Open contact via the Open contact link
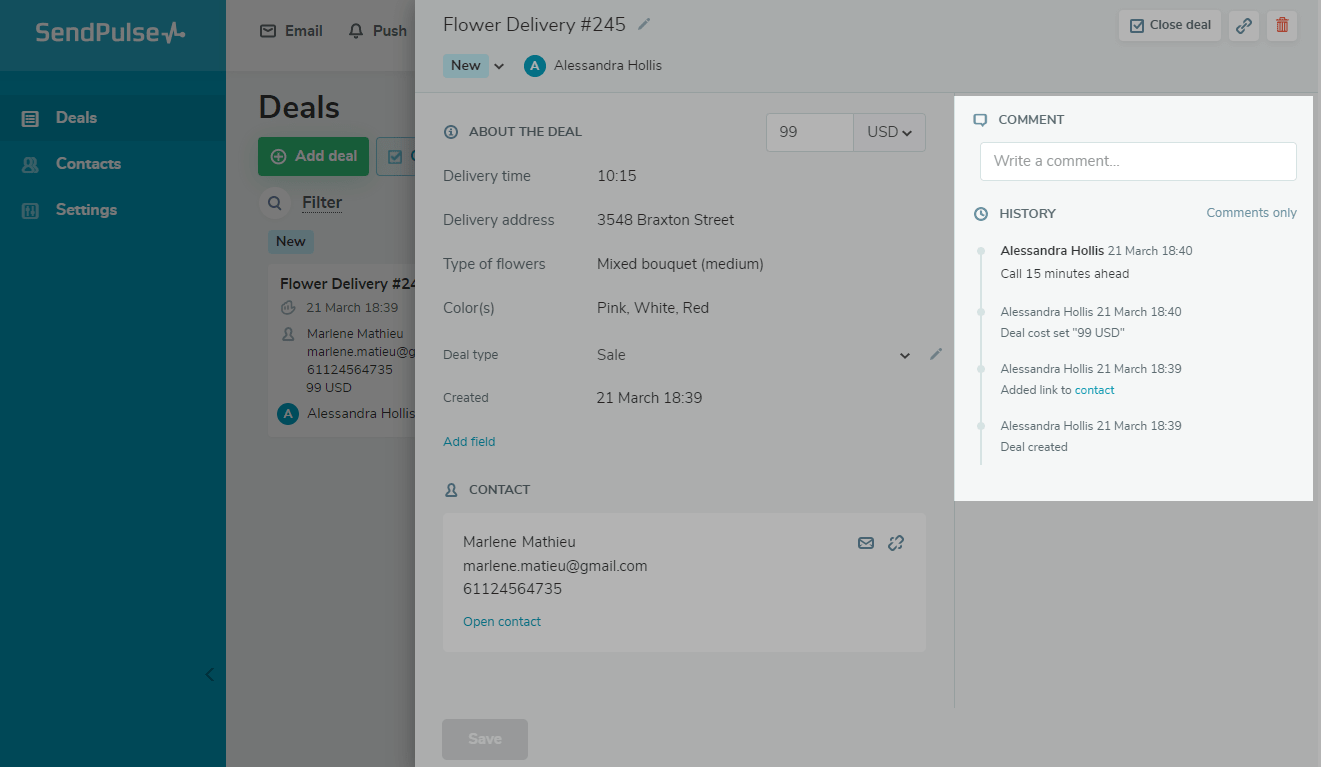Screen dimensions: 1321x767 pos(501,621)
